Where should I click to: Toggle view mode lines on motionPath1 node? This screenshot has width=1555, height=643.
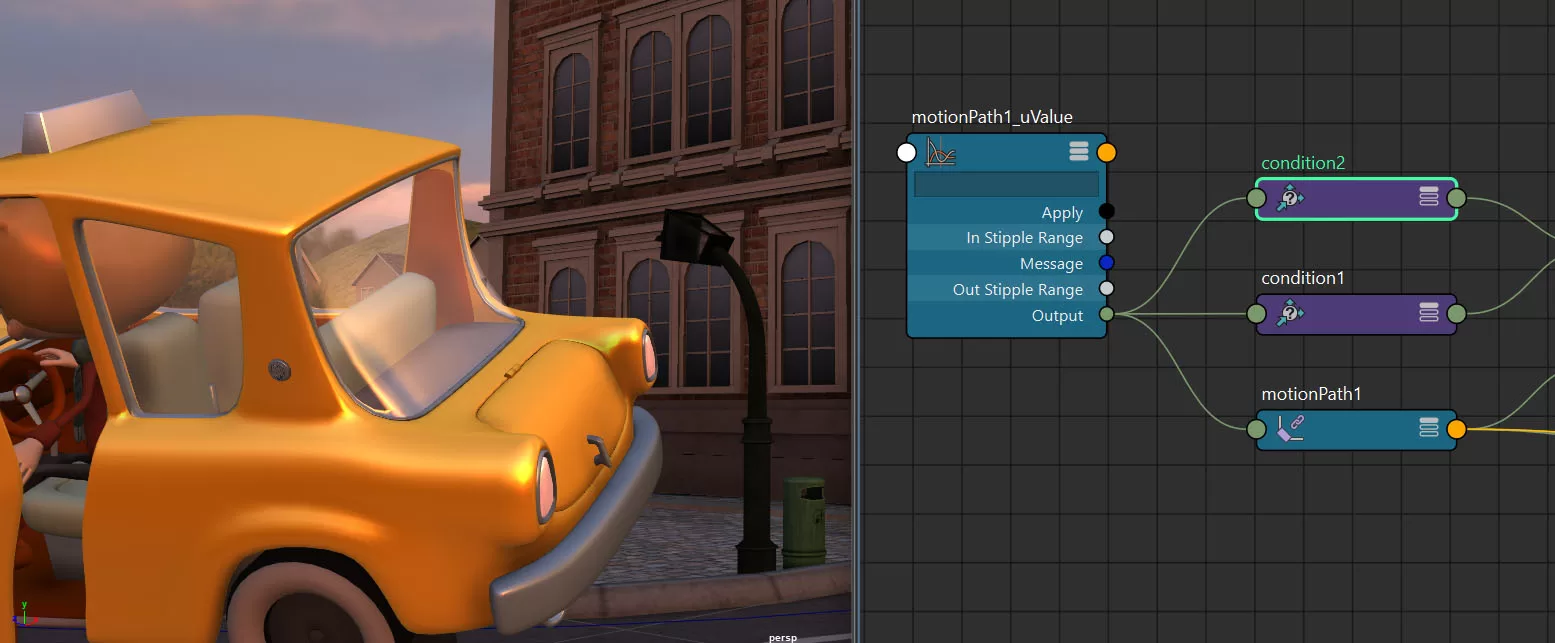click(1428, 429)
